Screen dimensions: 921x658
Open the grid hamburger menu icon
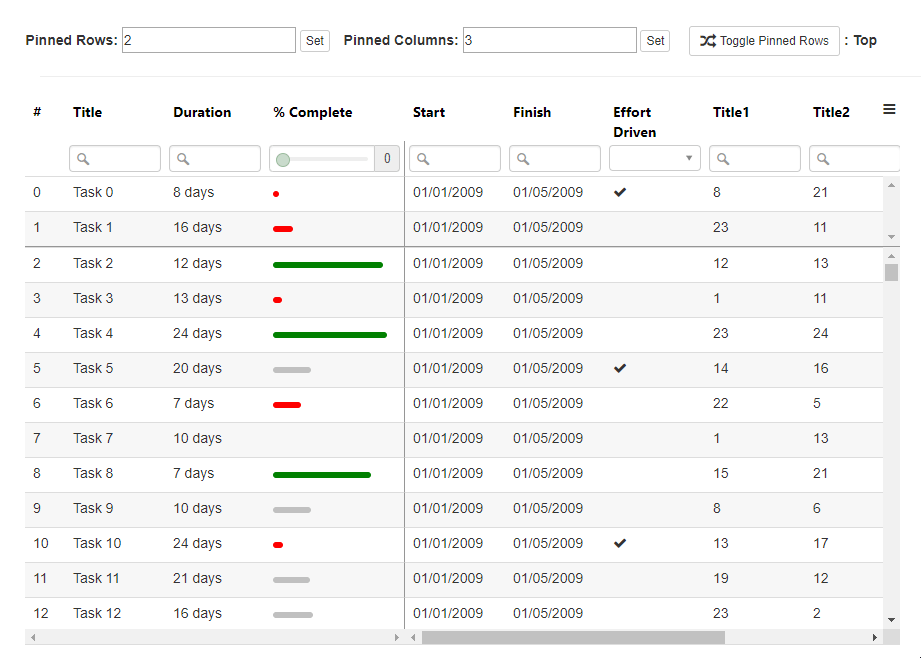click(x=889, y=110)
